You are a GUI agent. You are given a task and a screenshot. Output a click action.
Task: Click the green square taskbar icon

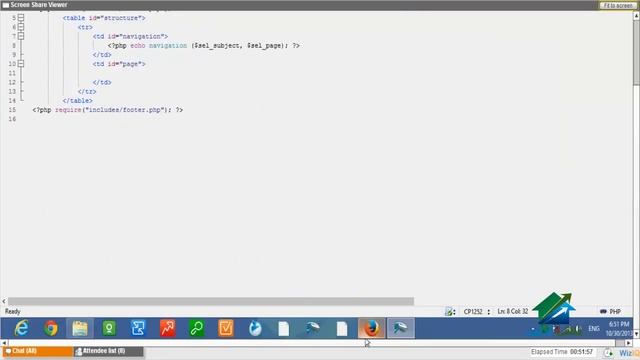[x=109, y=328]
